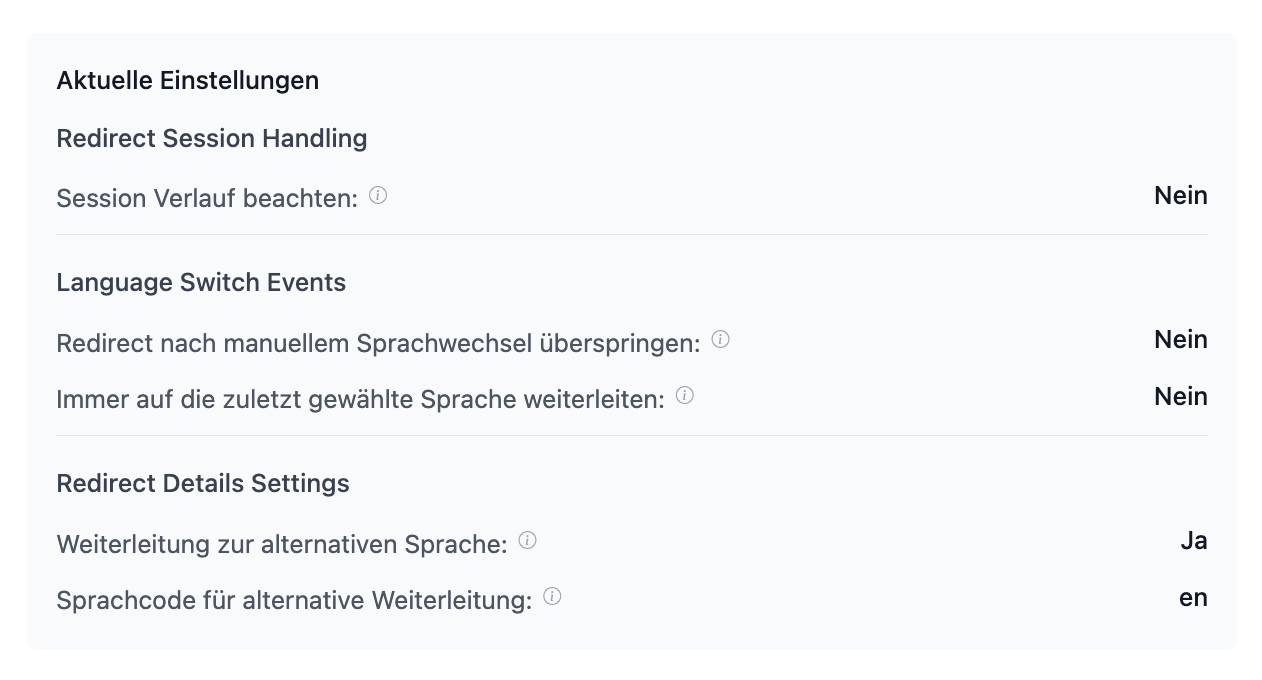This screenshot has height=680, width=1262.
Task: Collapse the Language Switch Events section
Action: 201,282
